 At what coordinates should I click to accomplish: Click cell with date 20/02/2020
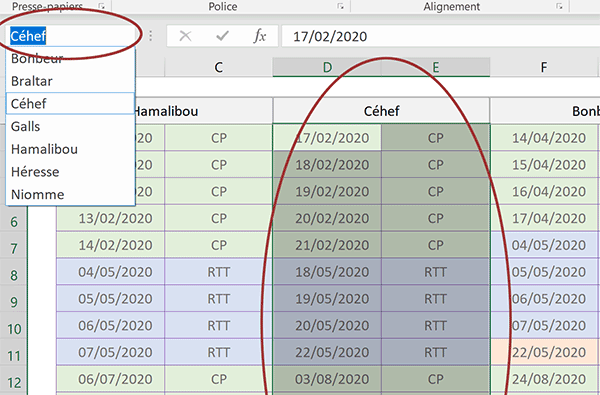pyautogui.click(x=327, y=218)
